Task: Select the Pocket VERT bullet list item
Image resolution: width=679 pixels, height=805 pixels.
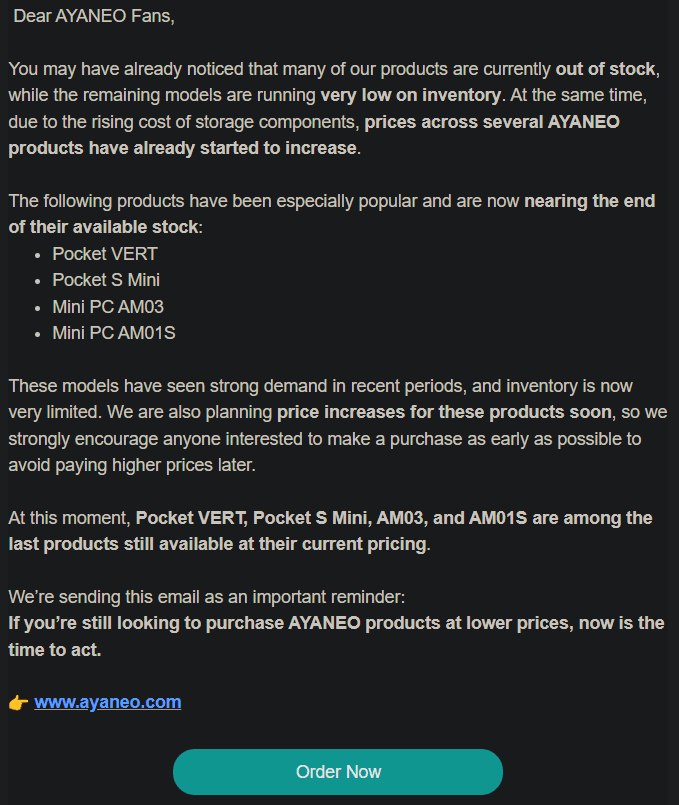Action: pos(104,254)
